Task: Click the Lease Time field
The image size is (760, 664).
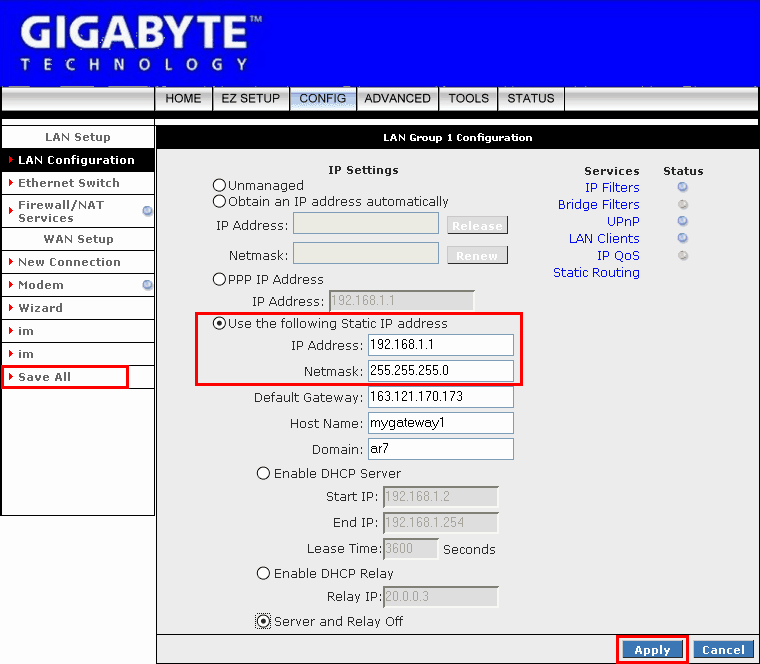Action: 411,549
